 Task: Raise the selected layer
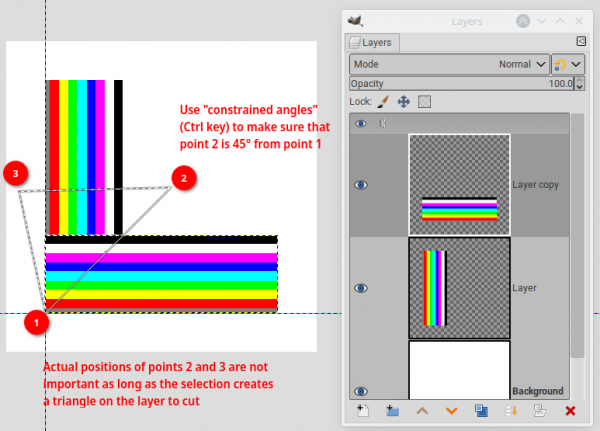point(422,411)
